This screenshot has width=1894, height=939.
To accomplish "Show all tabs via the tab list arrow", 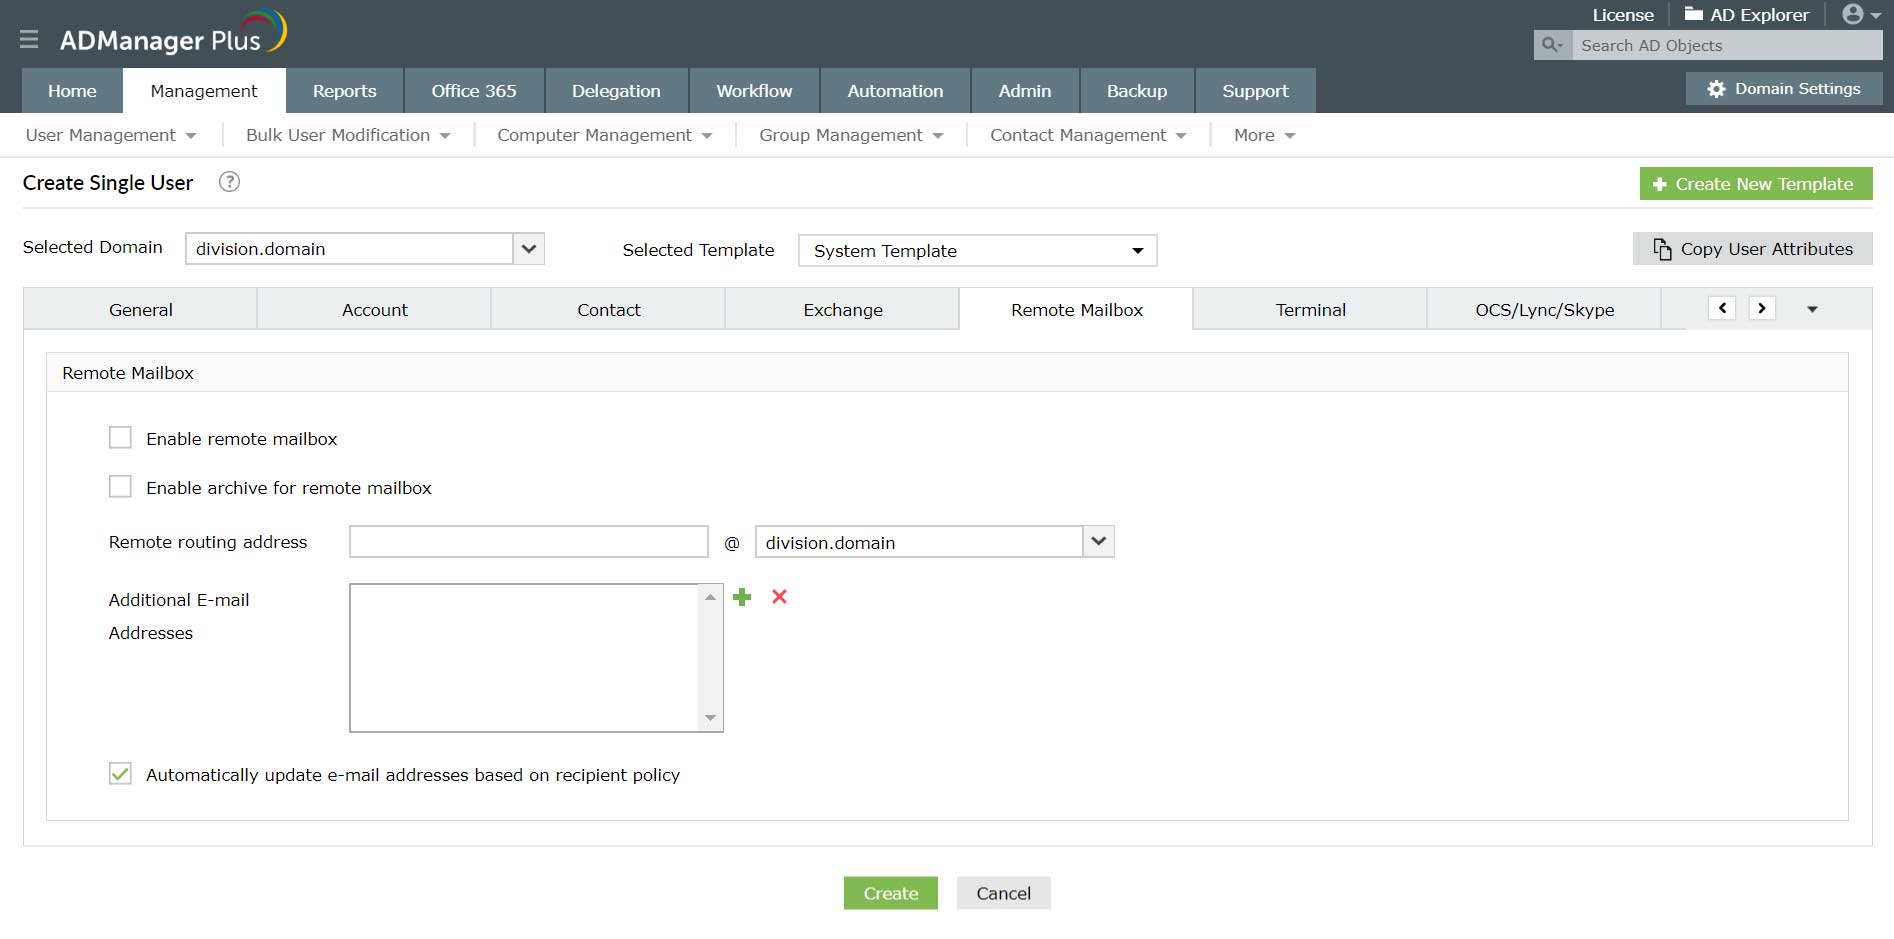I will tap(1812, 309).
